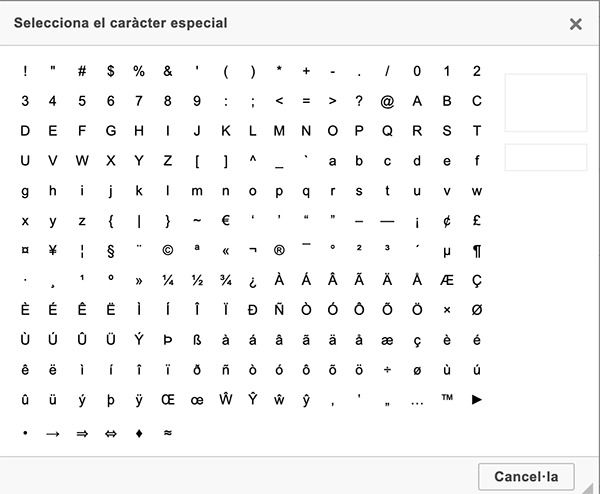
Task: Click the Cancel·la button
Action: point(527,475)
